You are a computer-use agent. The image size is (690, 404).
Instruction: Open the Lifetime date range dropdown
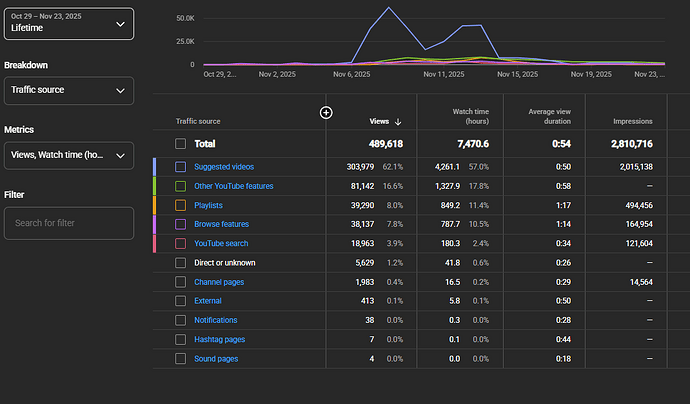click(x=68, y=23)
